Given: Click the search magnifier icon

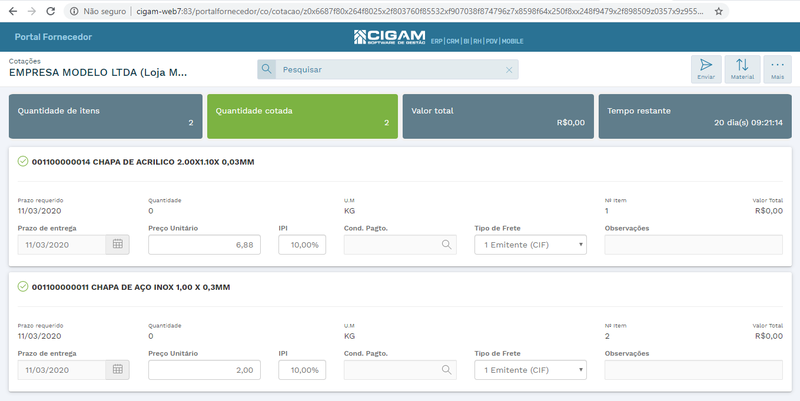Looking at the screenshot, I should [266, 69].
